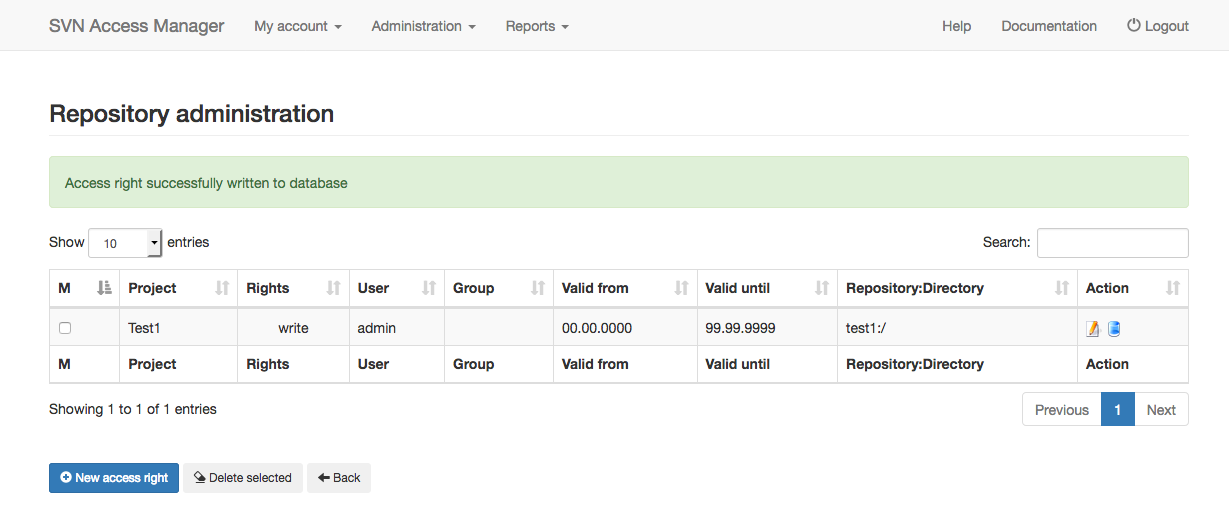Sort table by Group column arrows
Screen dimensions: 1229x512
tap(538, 288)
